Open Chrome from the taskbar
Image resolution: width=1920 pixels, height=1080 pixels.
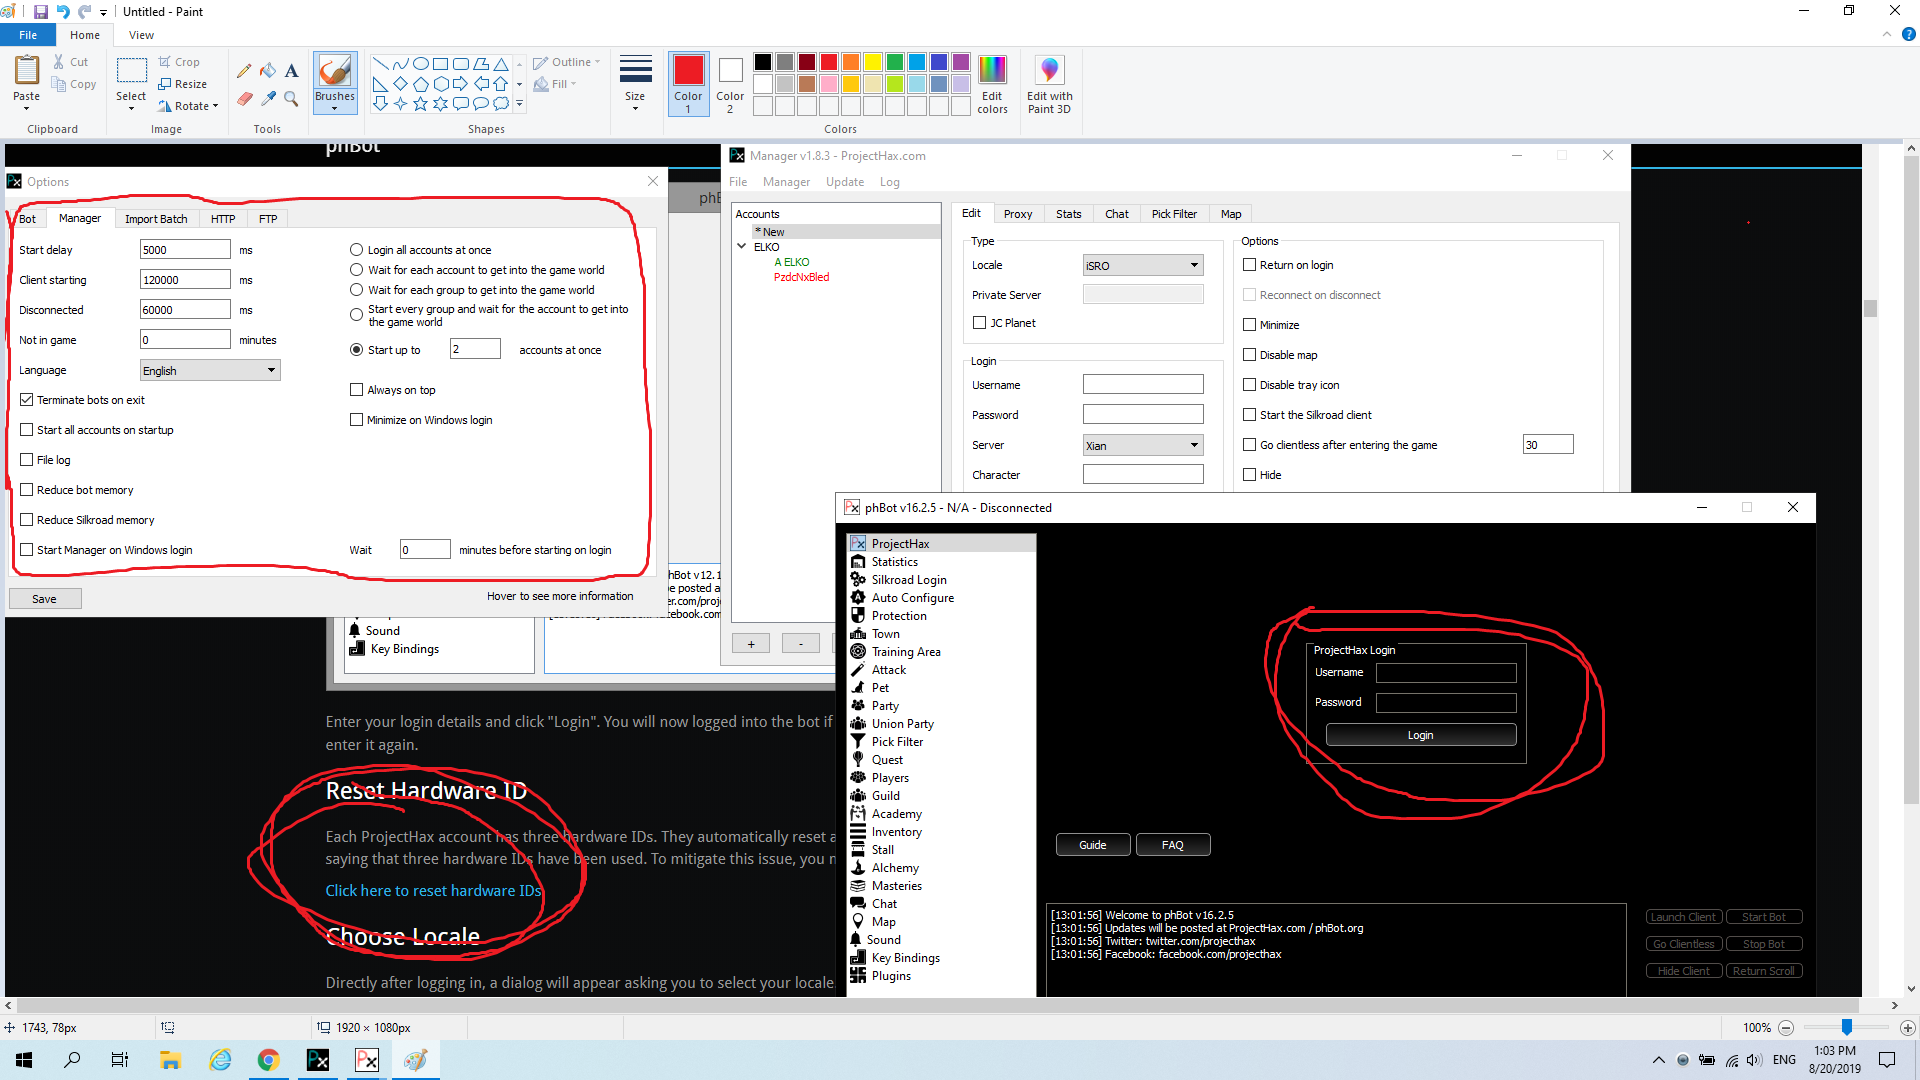coord(268,1060)
